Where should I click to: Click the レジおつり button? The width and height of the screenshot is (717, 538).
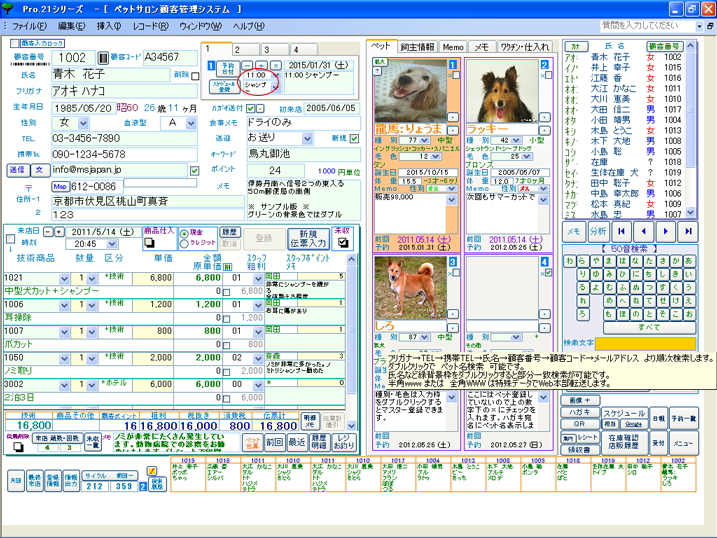[343, 442]
